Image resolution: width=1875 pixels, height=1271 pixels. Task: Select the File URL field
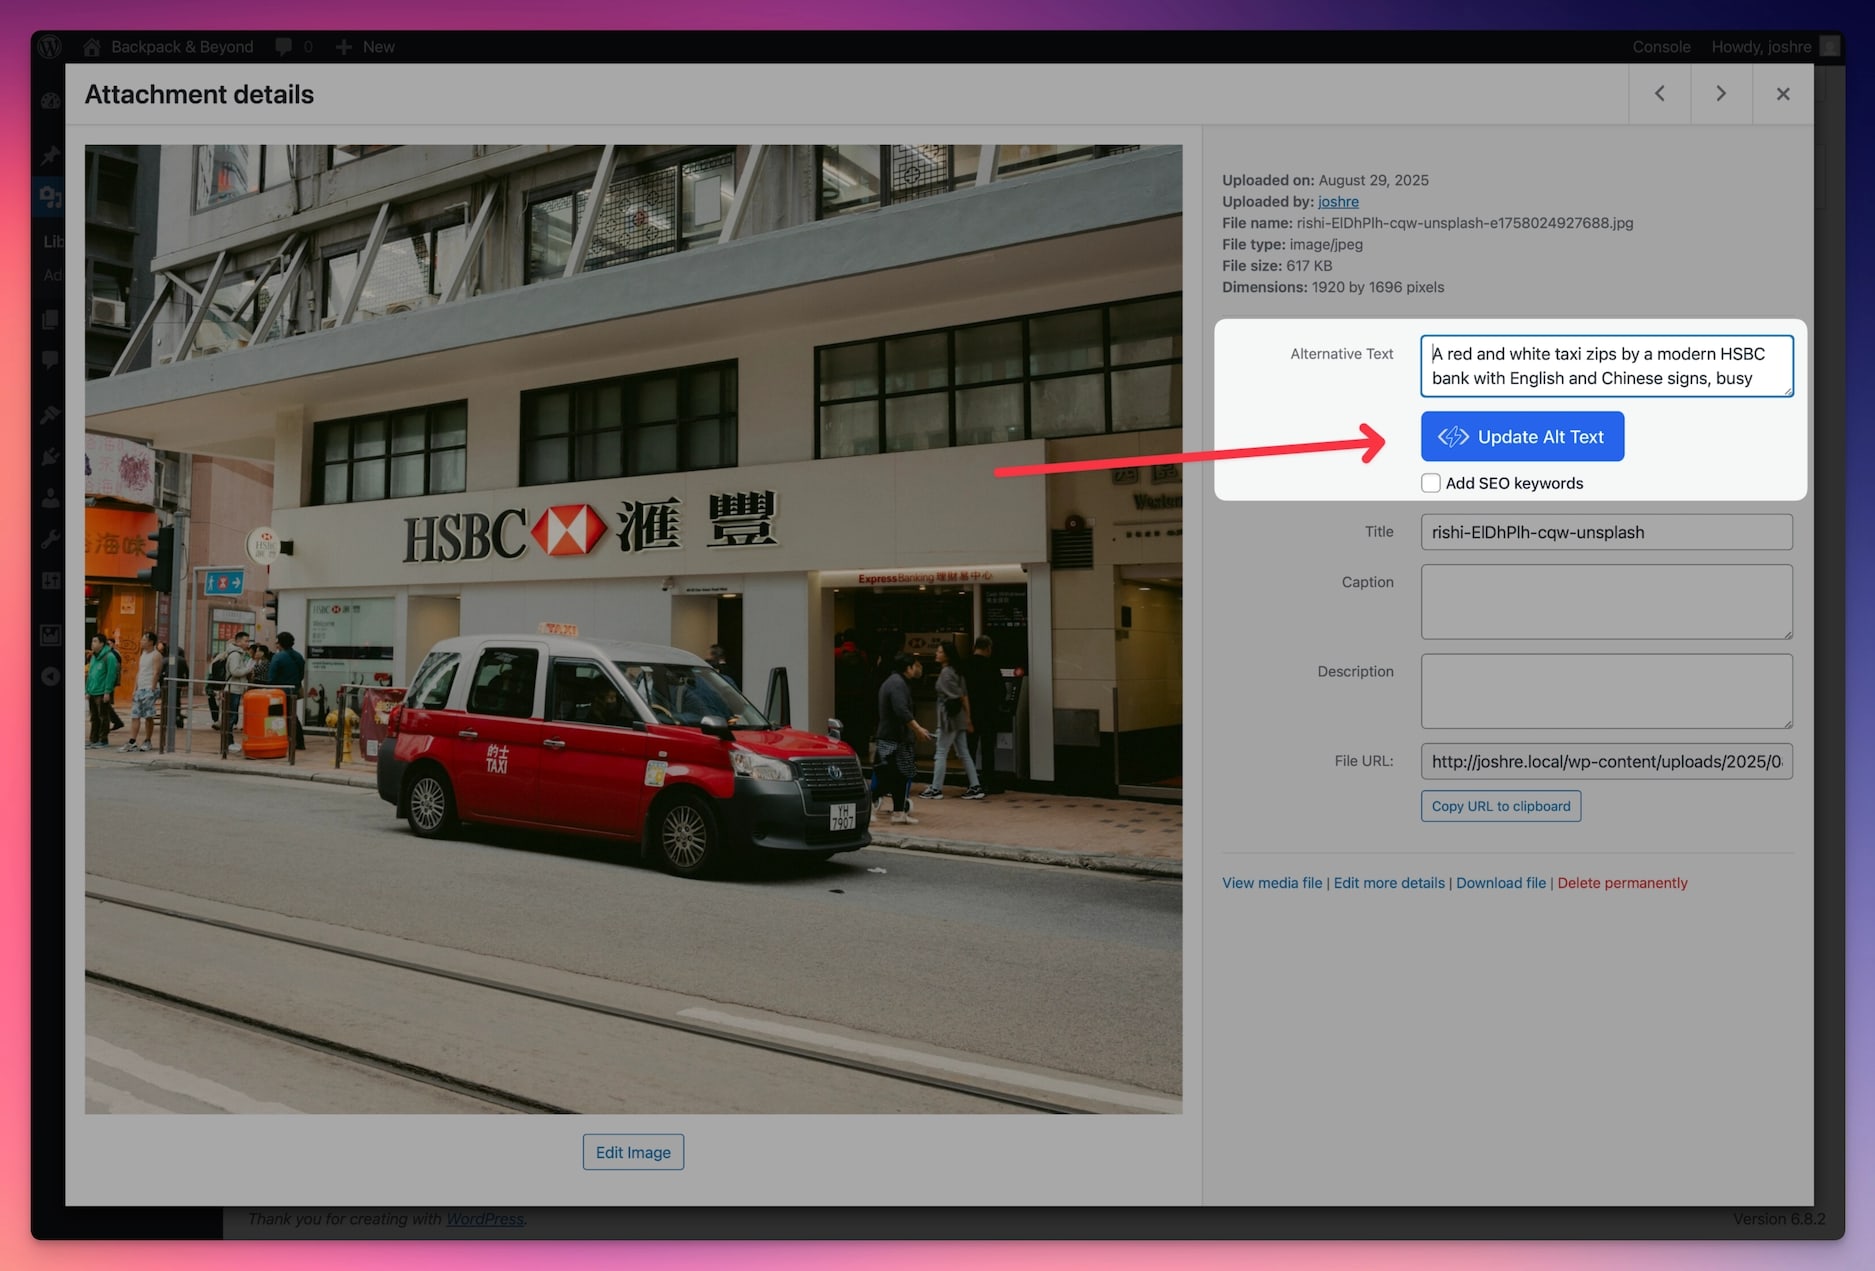point(1607,761)
